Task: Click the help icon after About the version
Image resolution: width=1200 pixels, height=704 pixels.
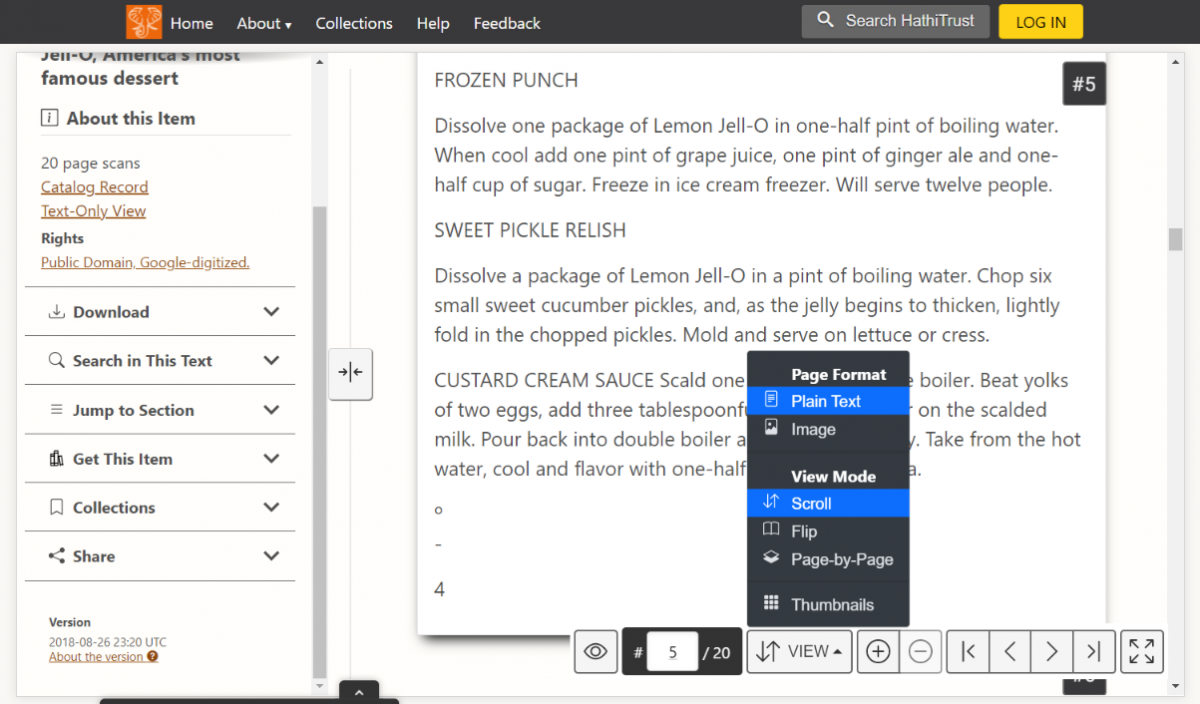Action: click(x=153, y=657)
